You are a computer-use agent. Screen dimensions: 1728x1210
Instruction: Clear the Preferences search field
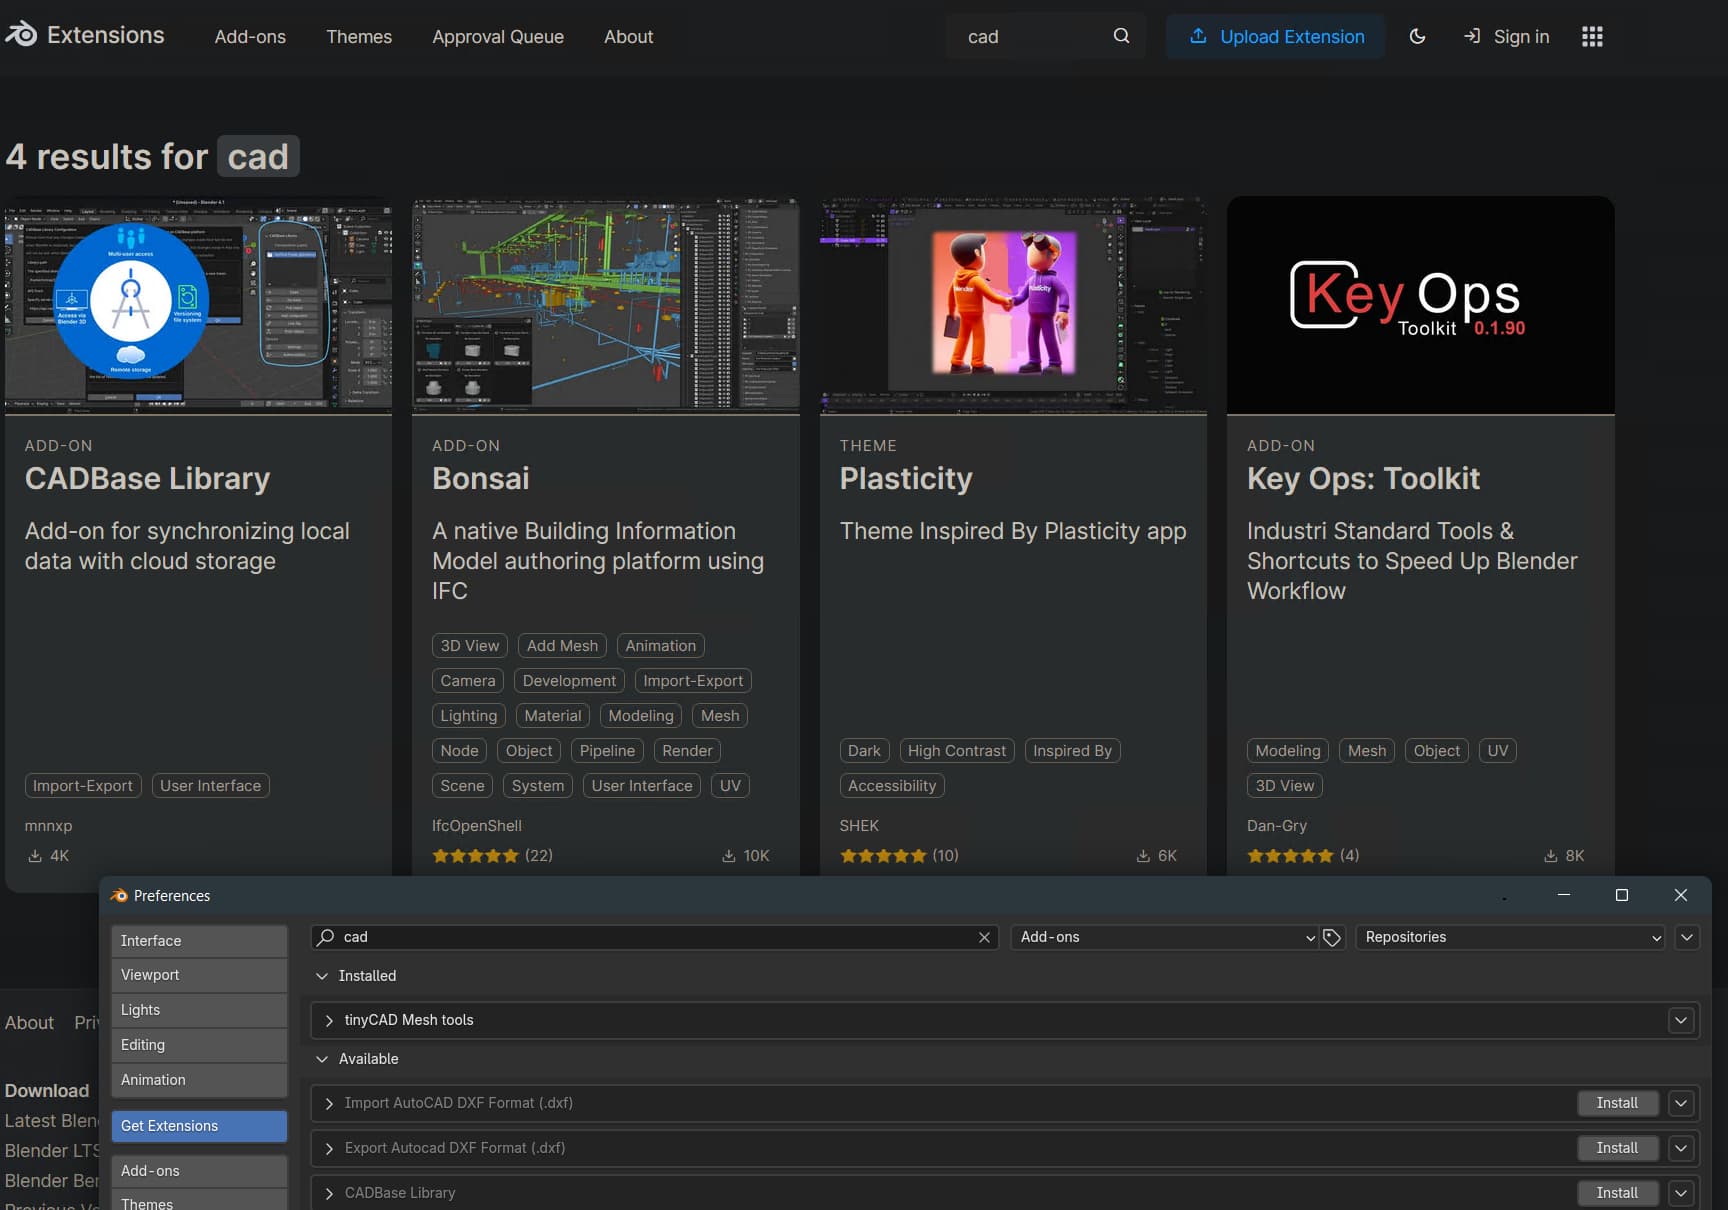(984, 937)
